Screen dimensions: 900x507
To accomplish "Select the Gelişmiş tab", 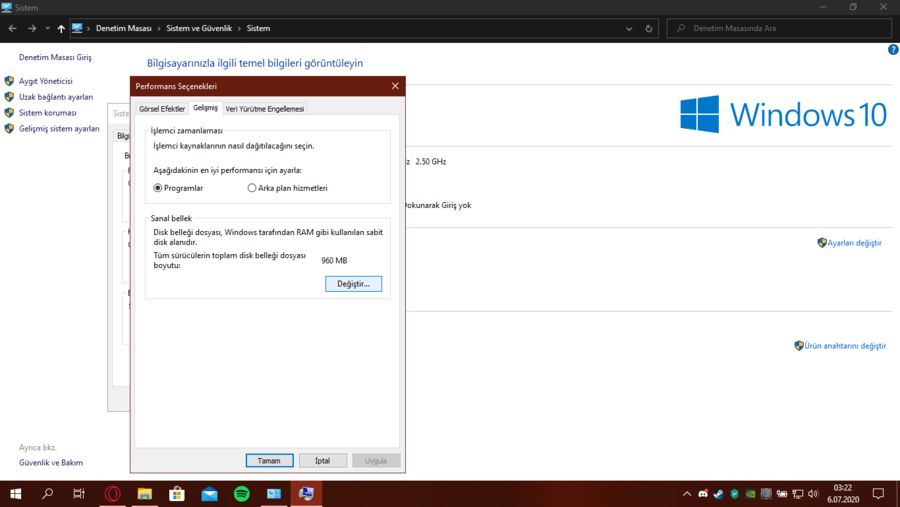I will click(205, 108).
